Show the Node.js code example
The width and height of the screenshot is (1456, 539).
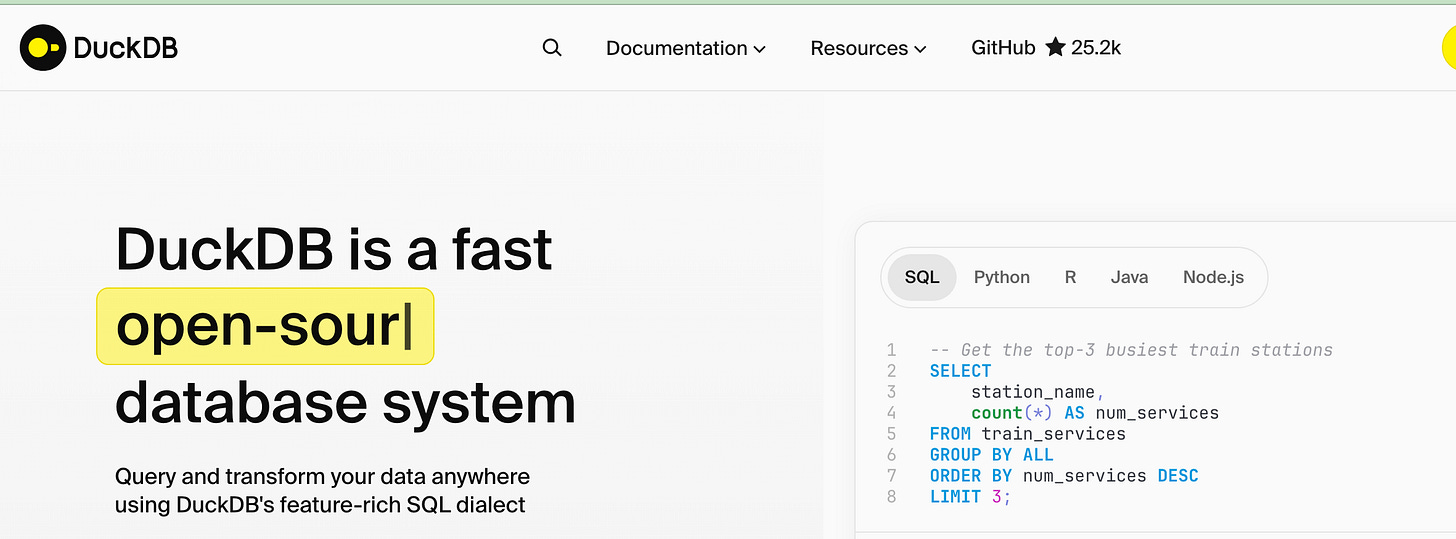point(1213,277)
